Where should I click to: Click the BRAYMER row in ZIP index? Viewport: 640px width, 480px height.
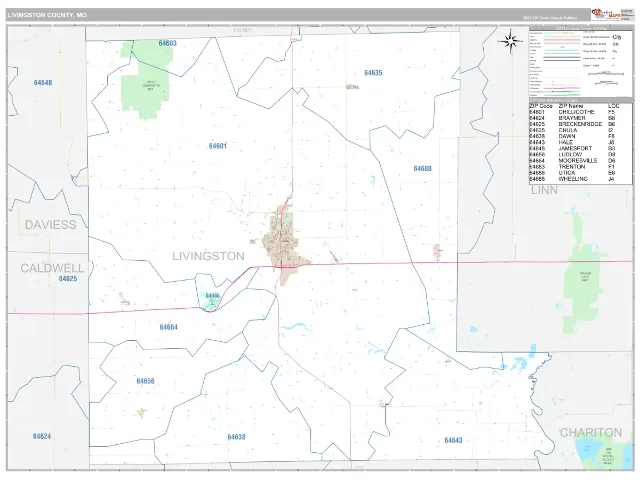coord(573,118)
